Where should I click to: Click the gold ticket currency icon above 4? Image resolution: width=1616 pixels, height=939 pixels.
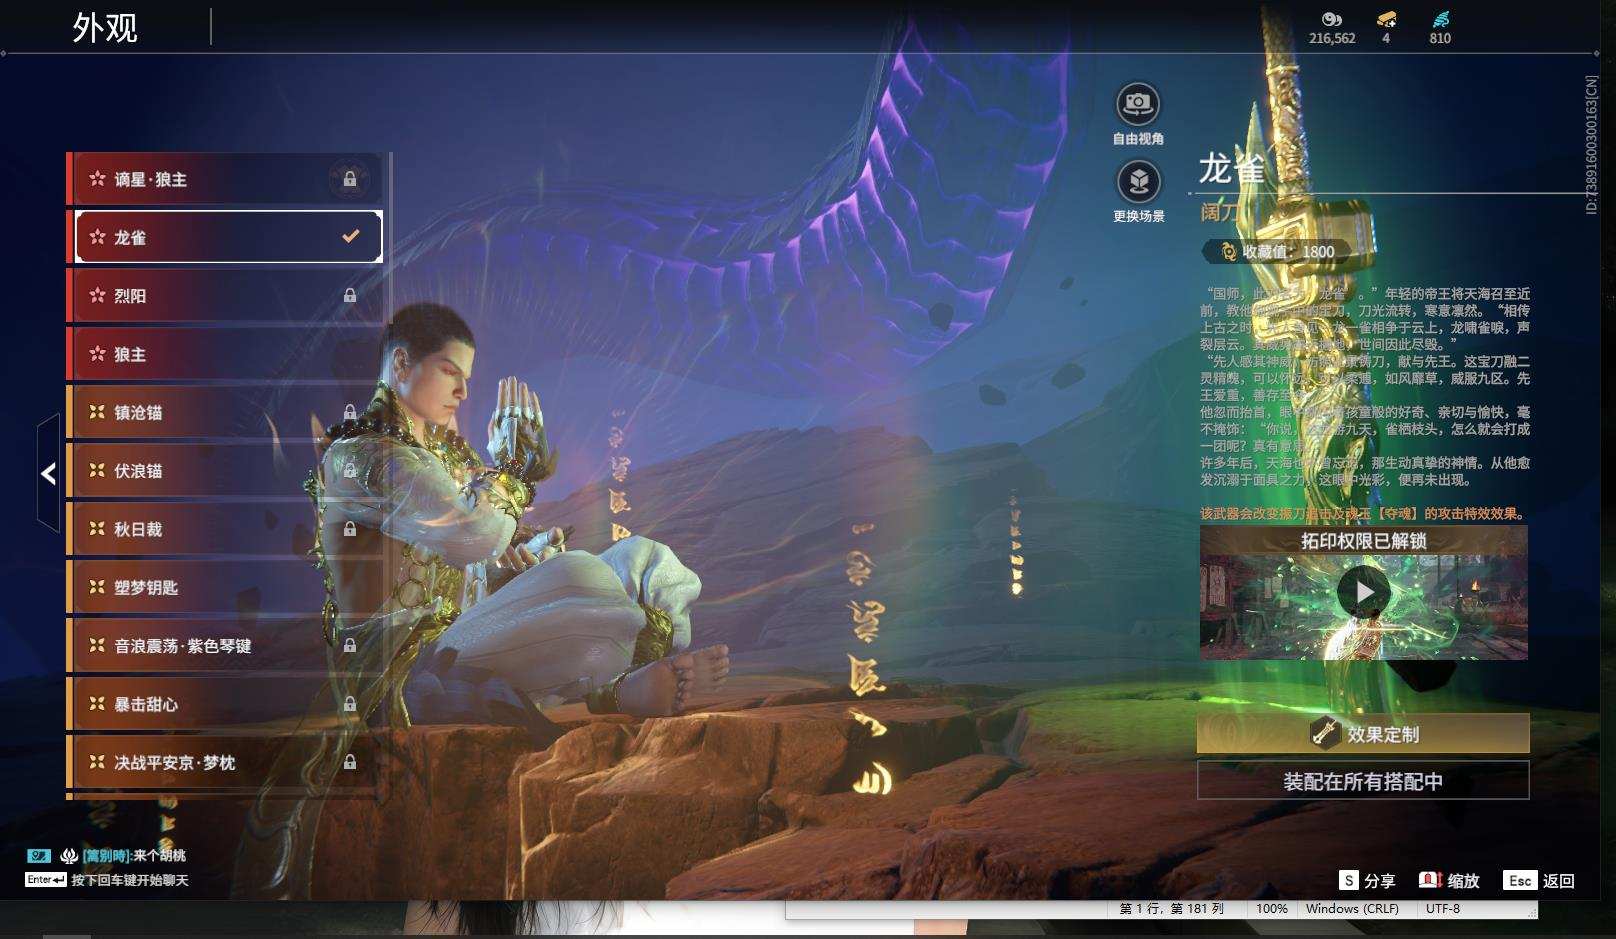click(1386, 19)
